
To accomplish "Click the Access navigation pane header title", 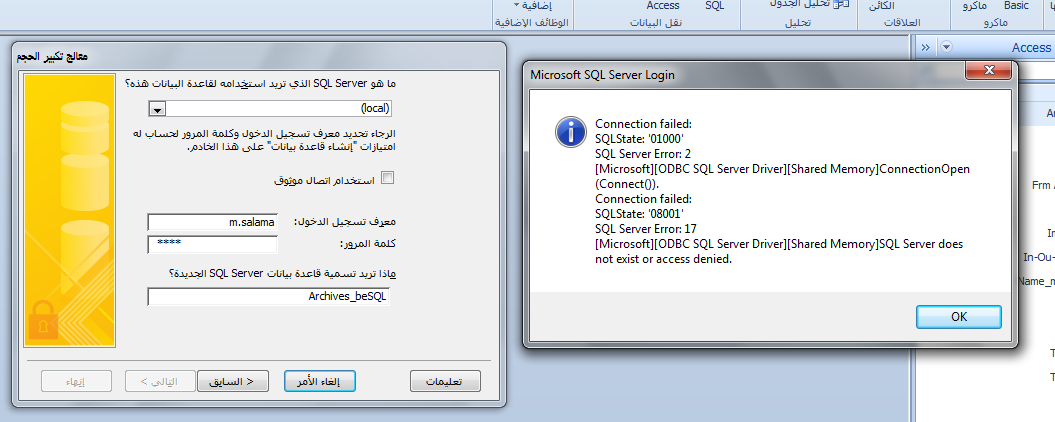I will pyautogui.click(x=1031, y=47).
